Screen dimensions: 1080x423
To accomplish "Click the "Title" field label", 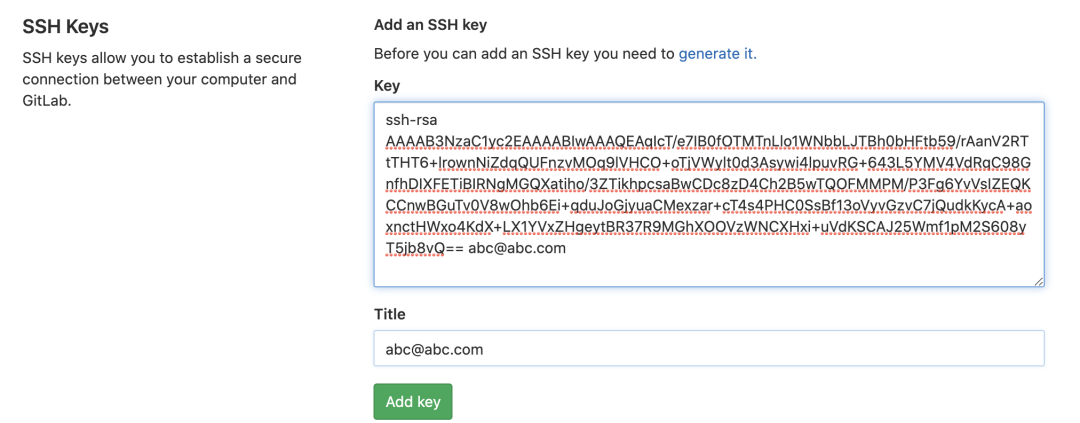I will [389, 314].
